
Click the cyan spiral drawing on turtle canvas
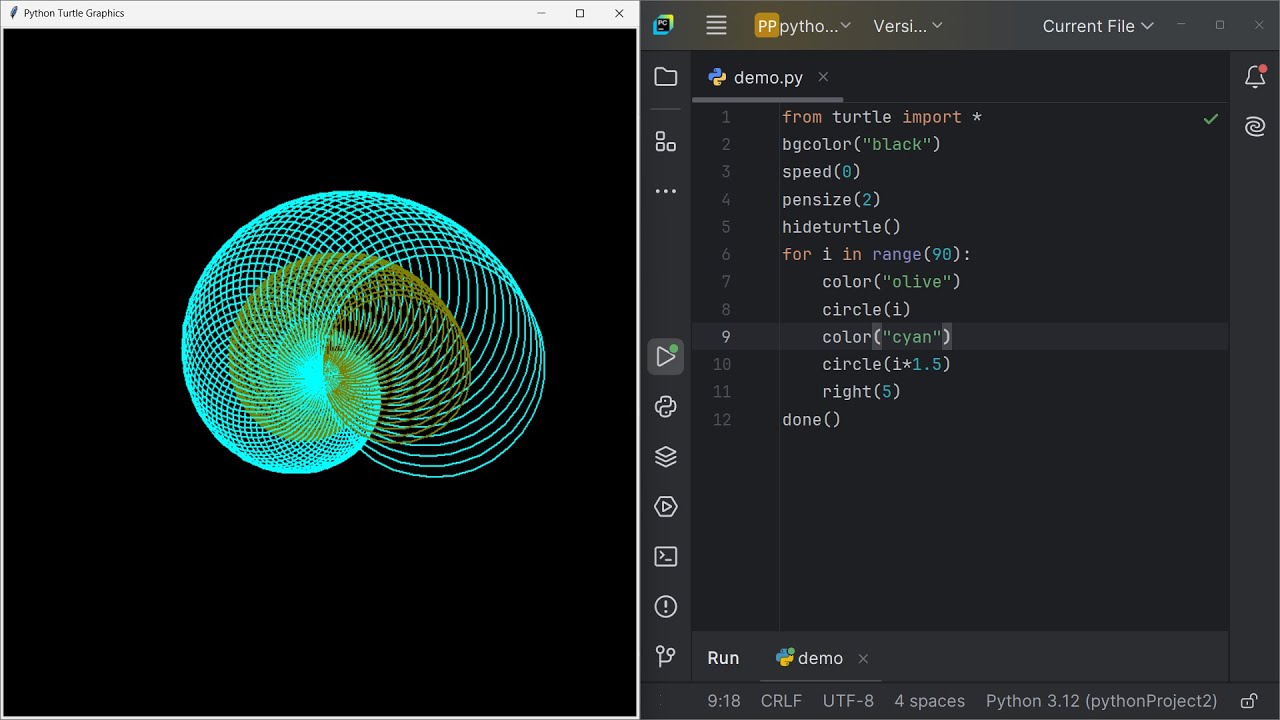pyautogui.click(x=363, y=334)
